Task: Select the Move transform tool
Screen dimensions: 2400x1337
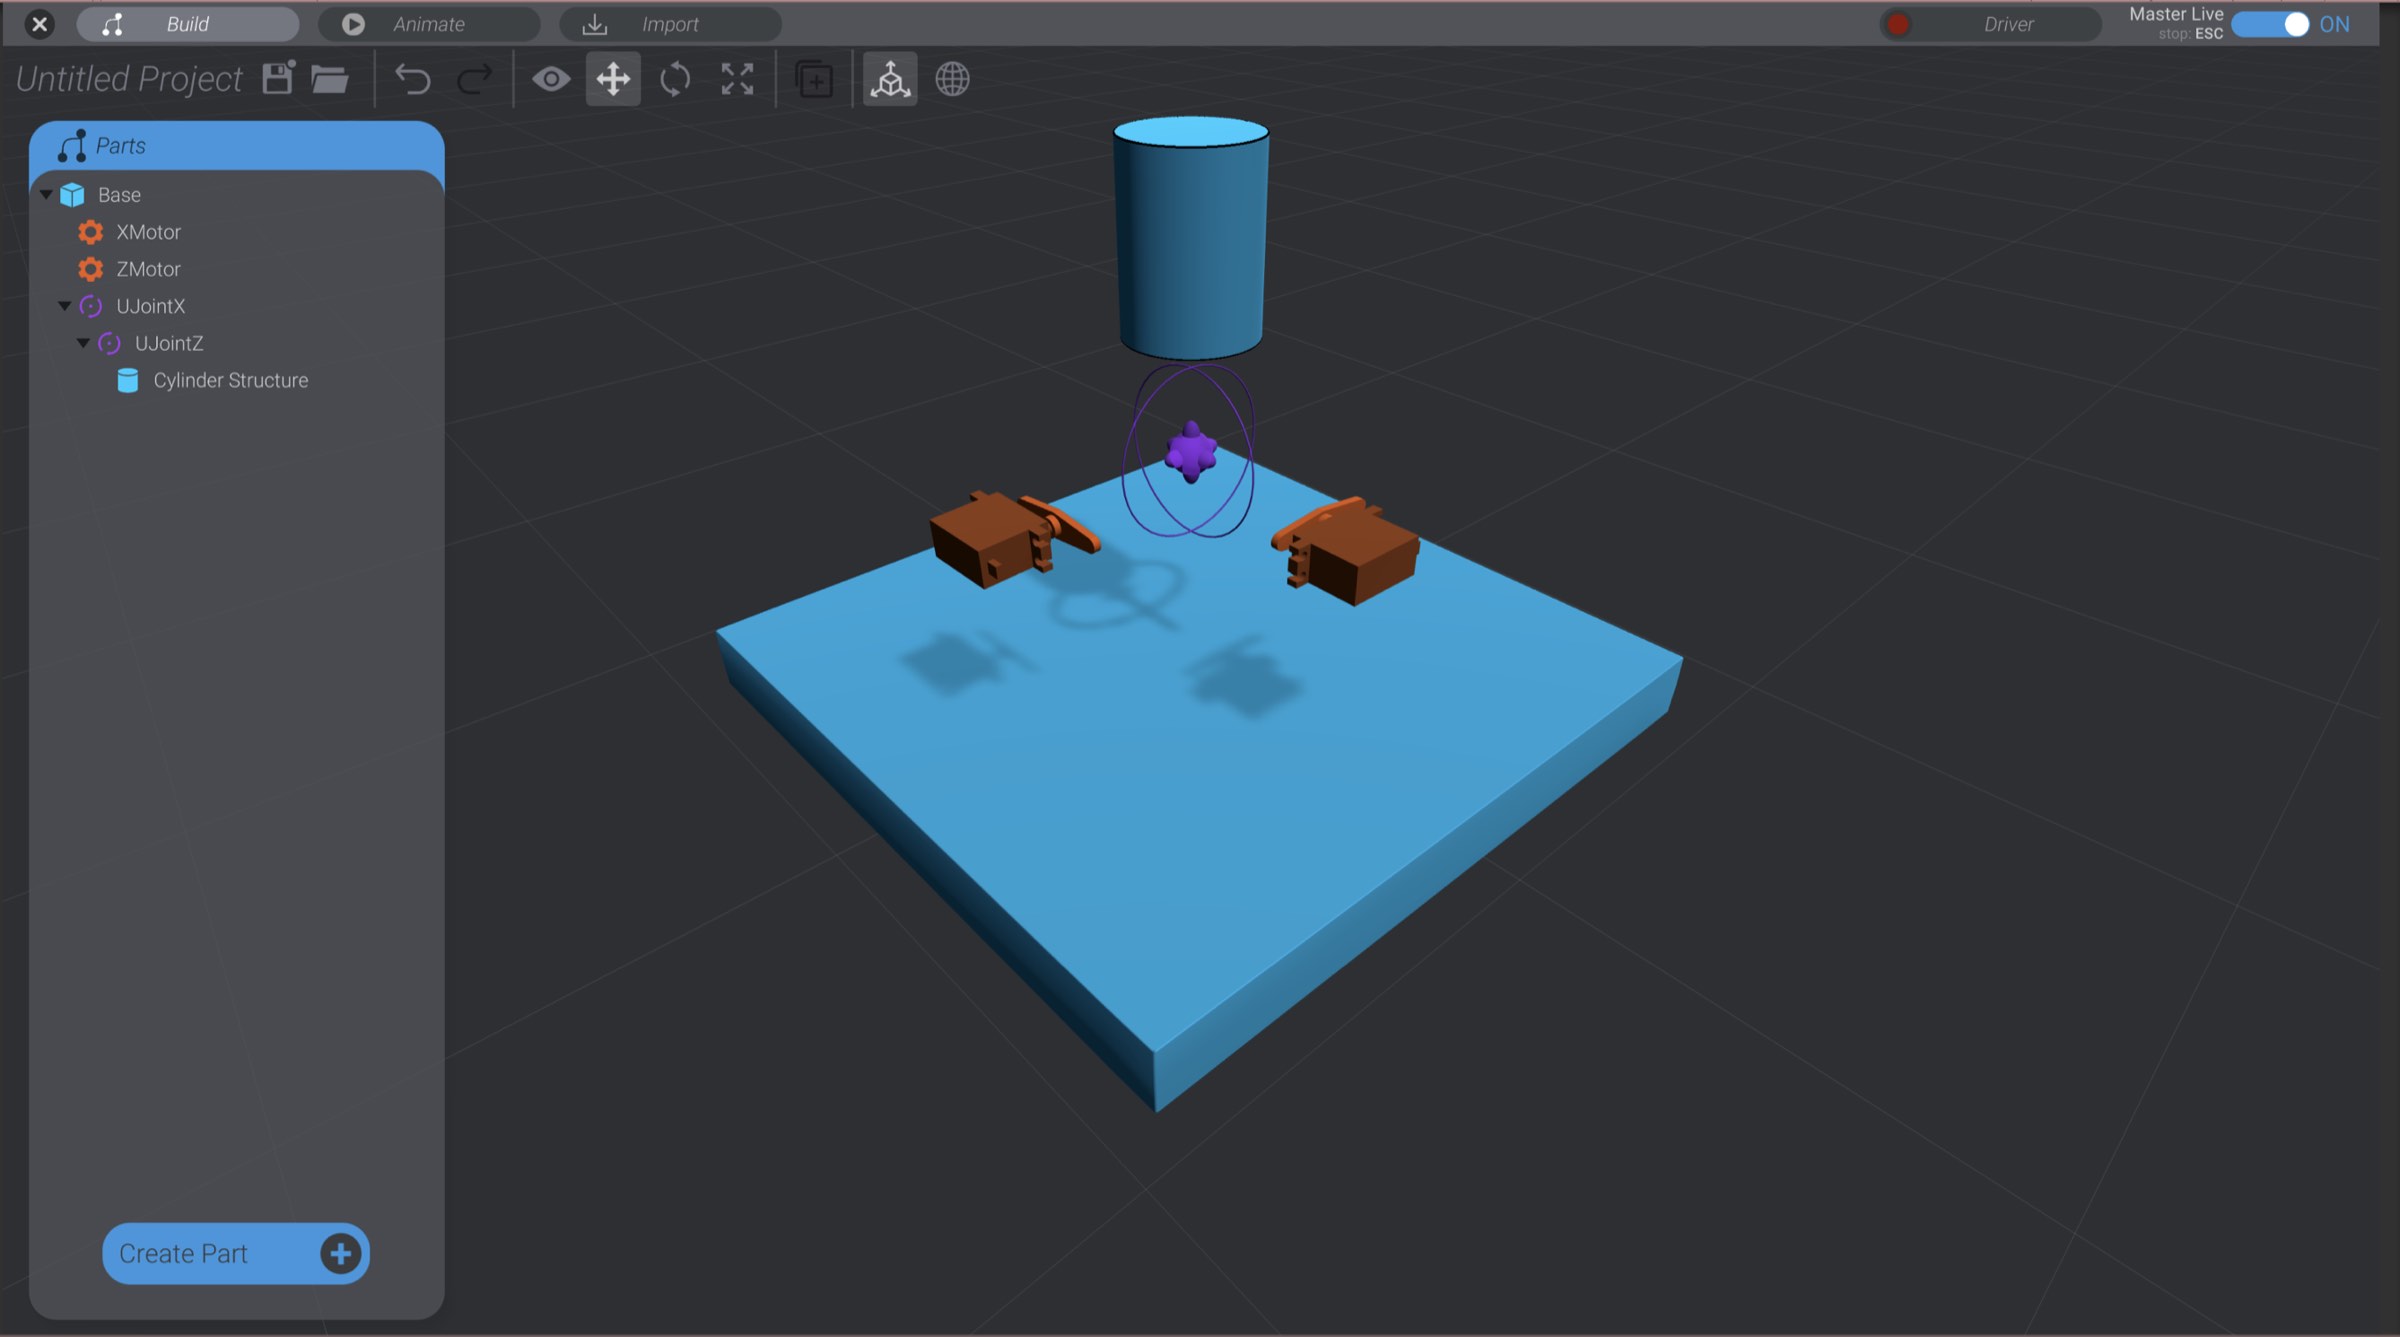Action: (x=612, y=79)
